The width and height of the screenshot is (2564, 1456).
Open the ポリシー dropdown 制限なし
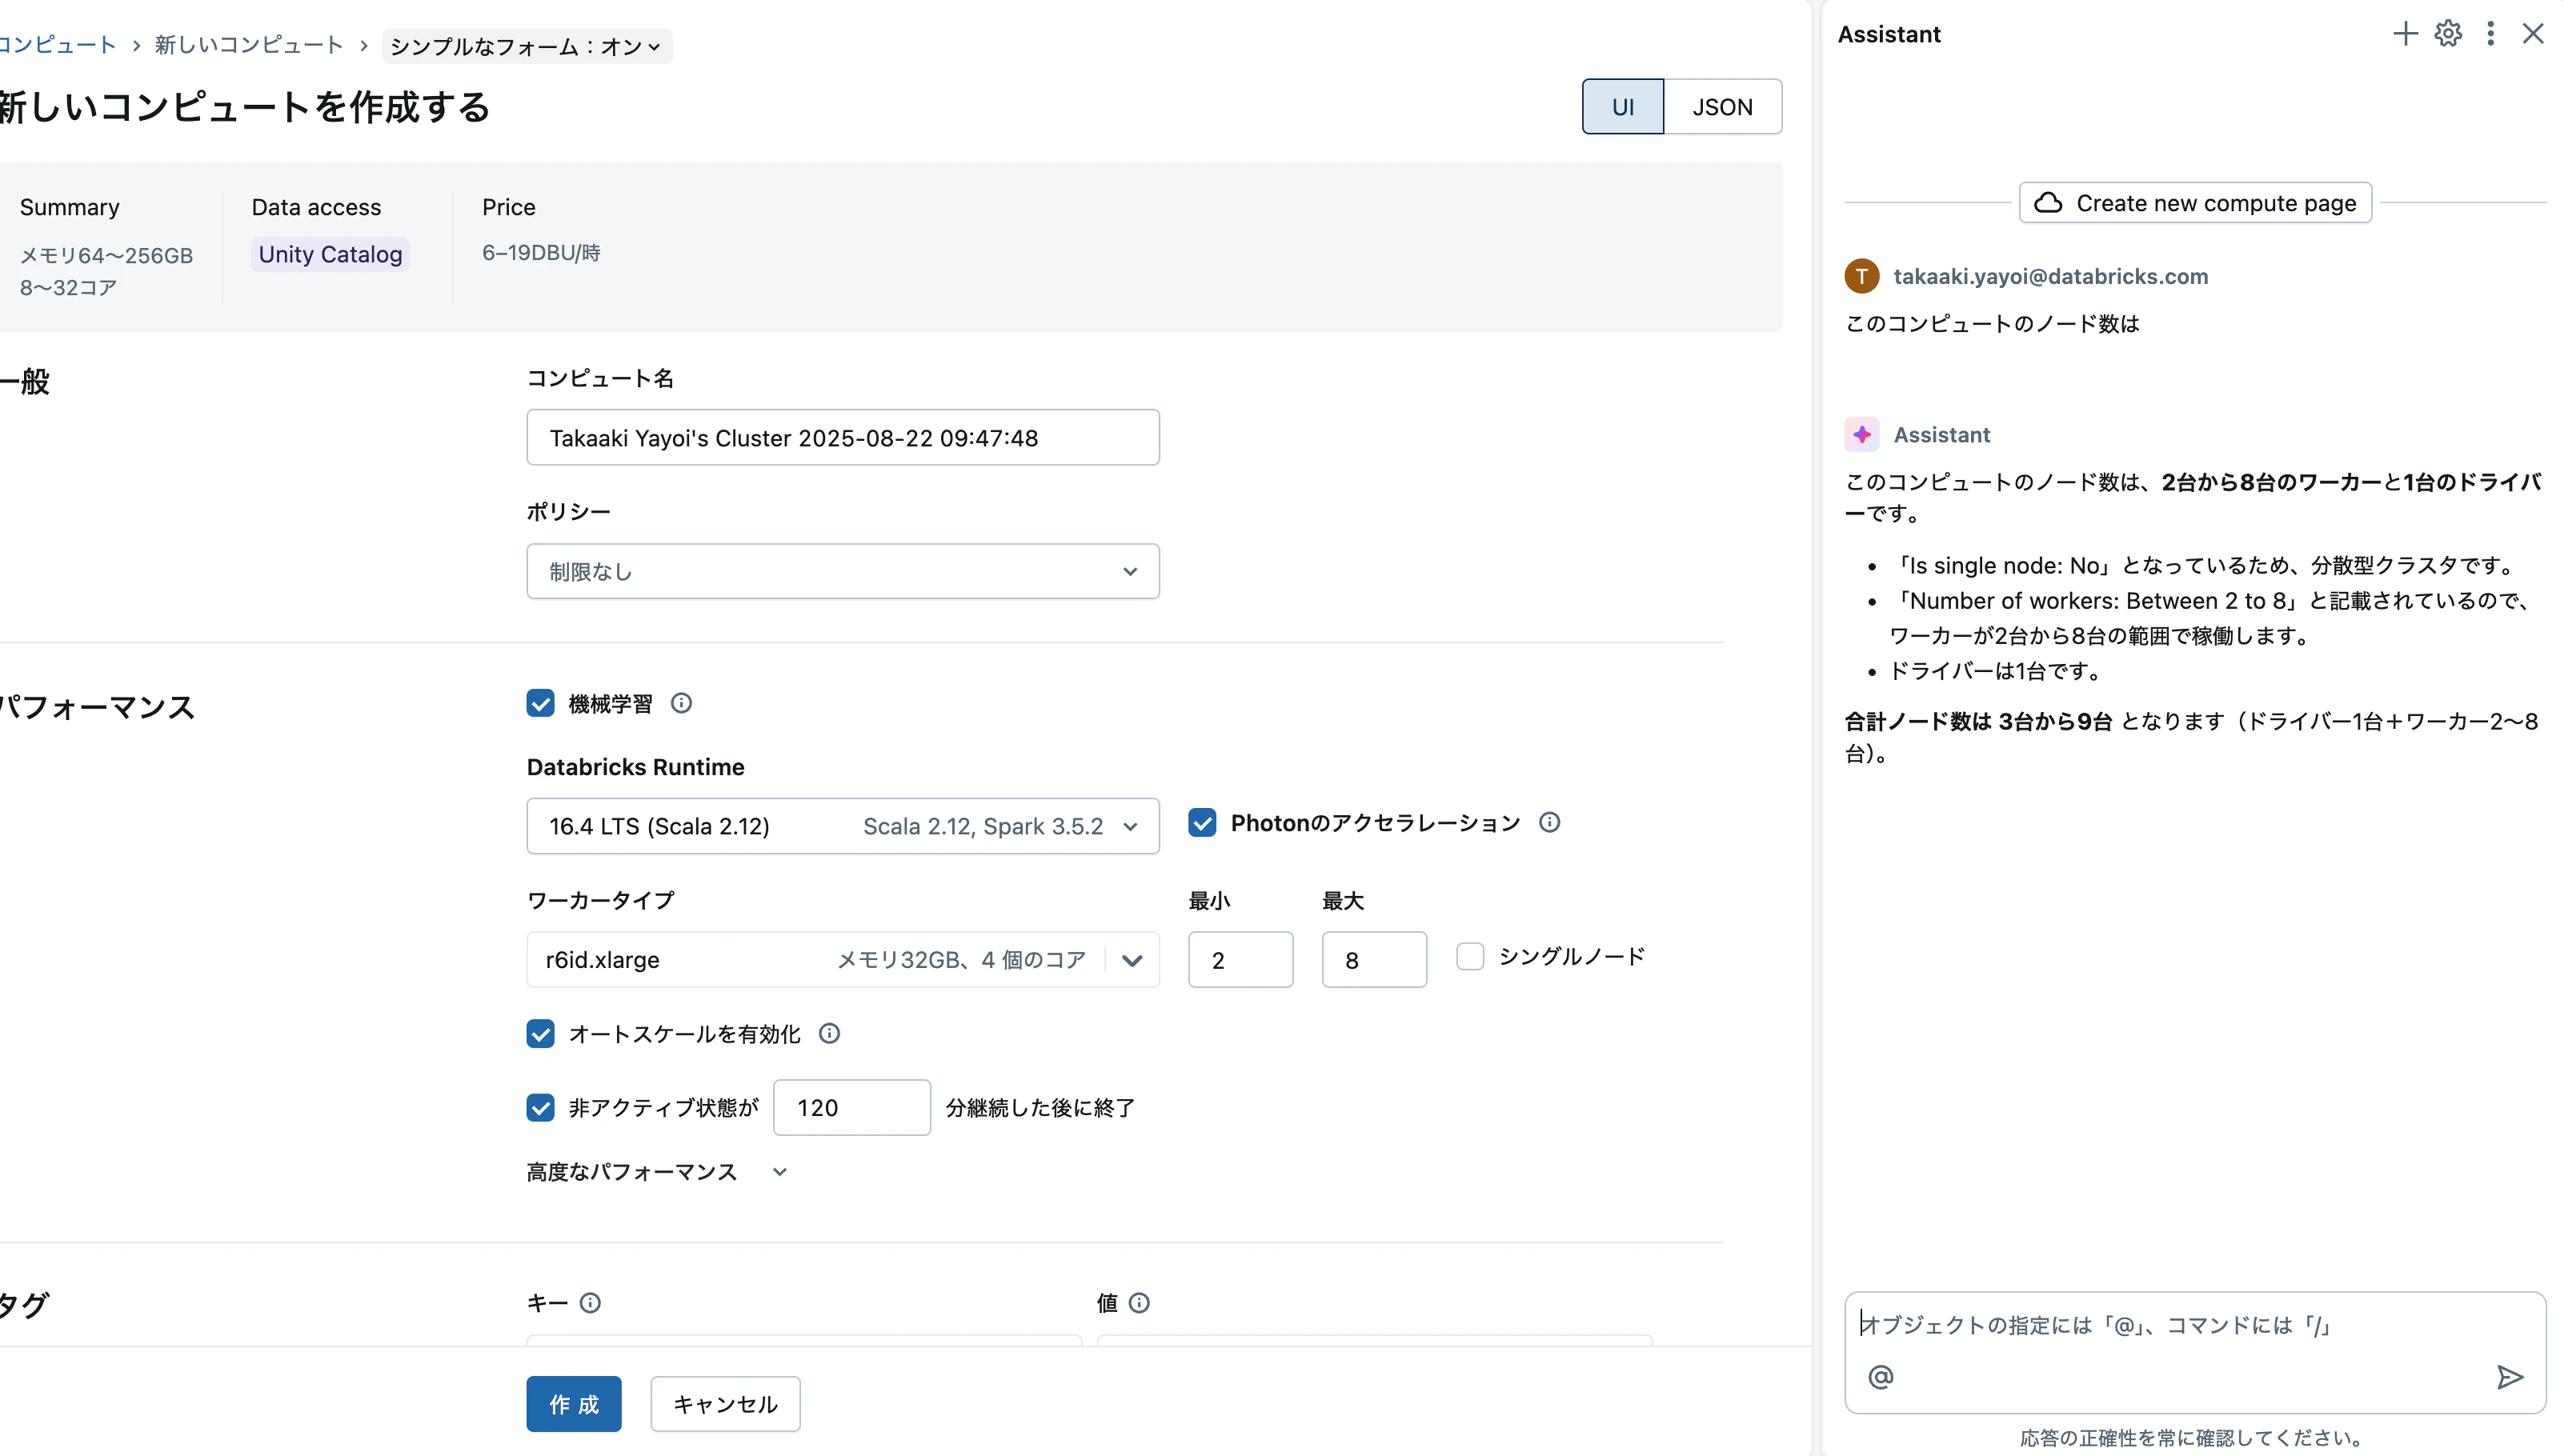click(843, 571)
